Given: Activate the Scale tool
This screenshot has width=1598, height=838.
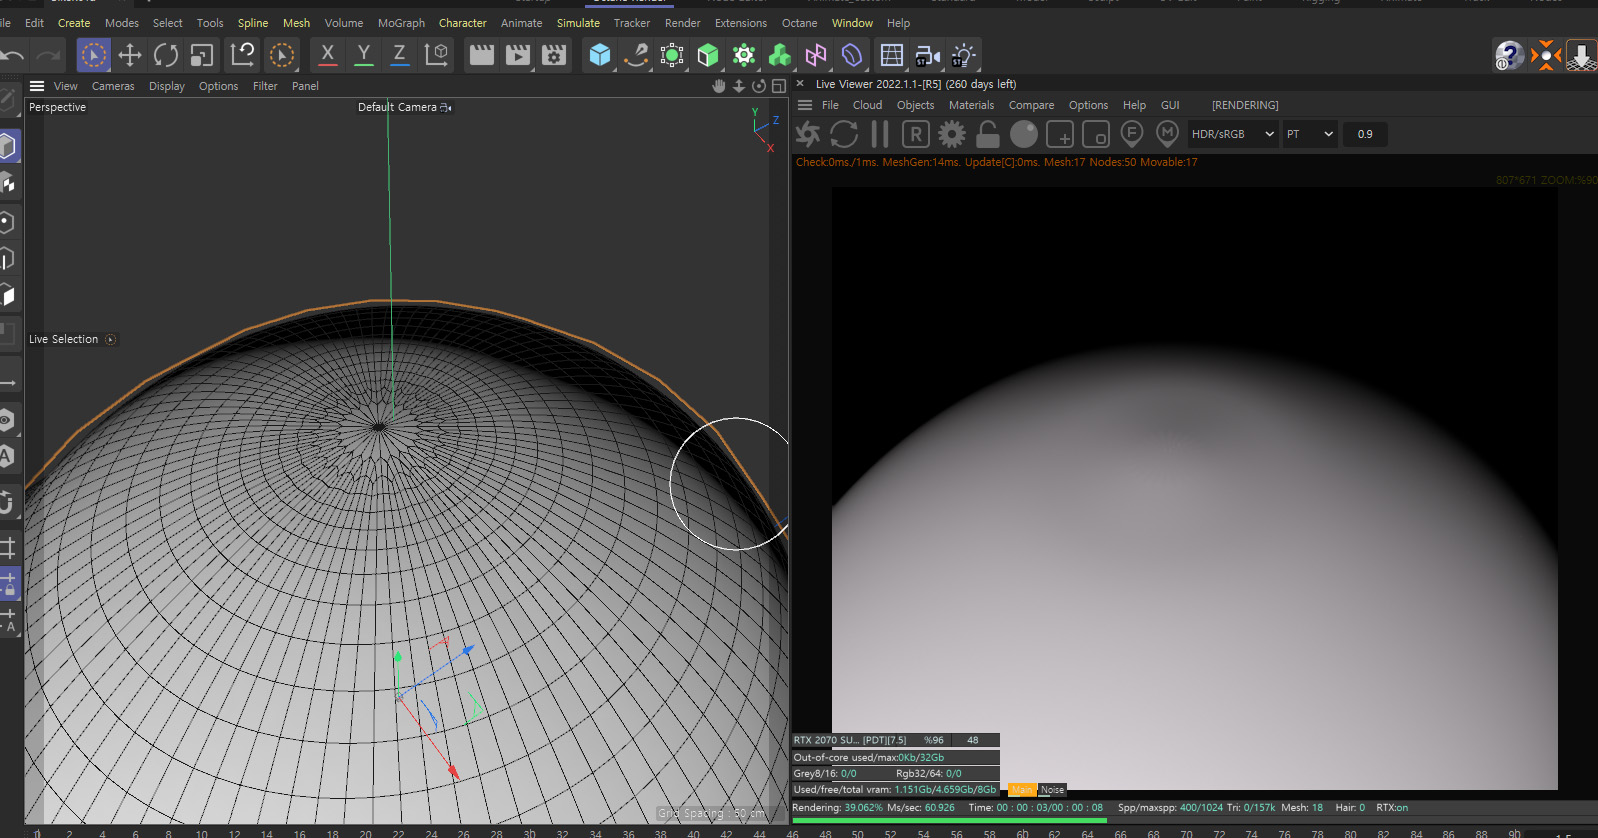Looking at the screenshot, I should click(202, 55).
